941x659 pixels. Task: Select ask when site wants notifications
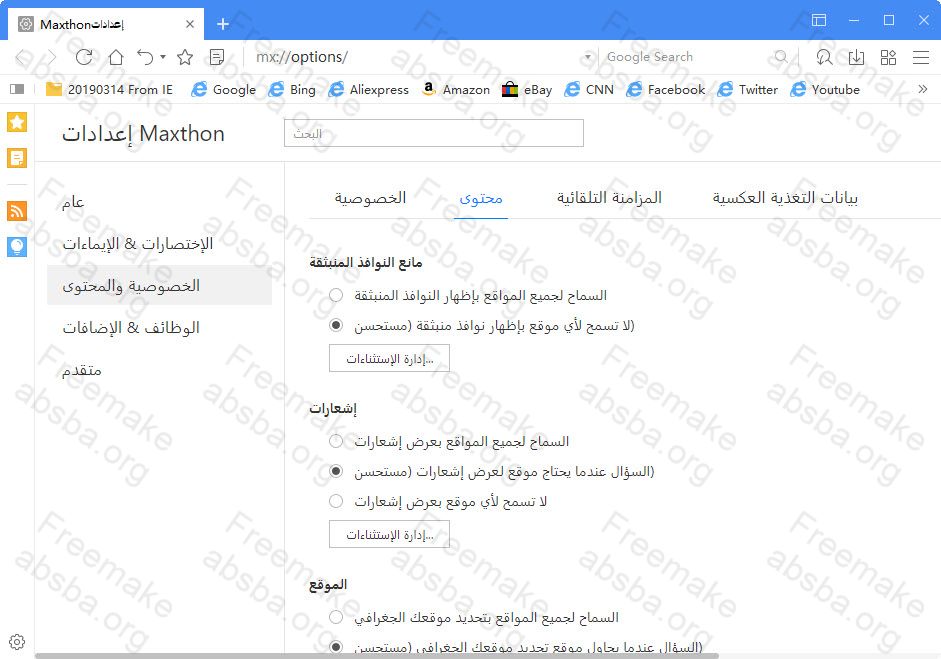[x=336, y=471]
